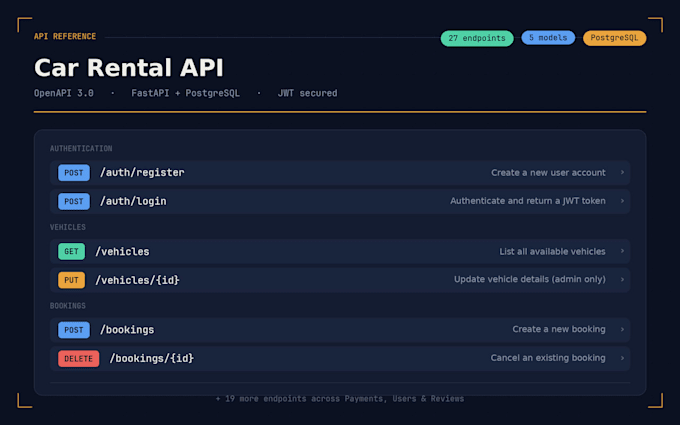This screenshot has width=680, height=425.
Task: Click the FastAPI + PostgreSQL text
Action: [x=185, y=93]
